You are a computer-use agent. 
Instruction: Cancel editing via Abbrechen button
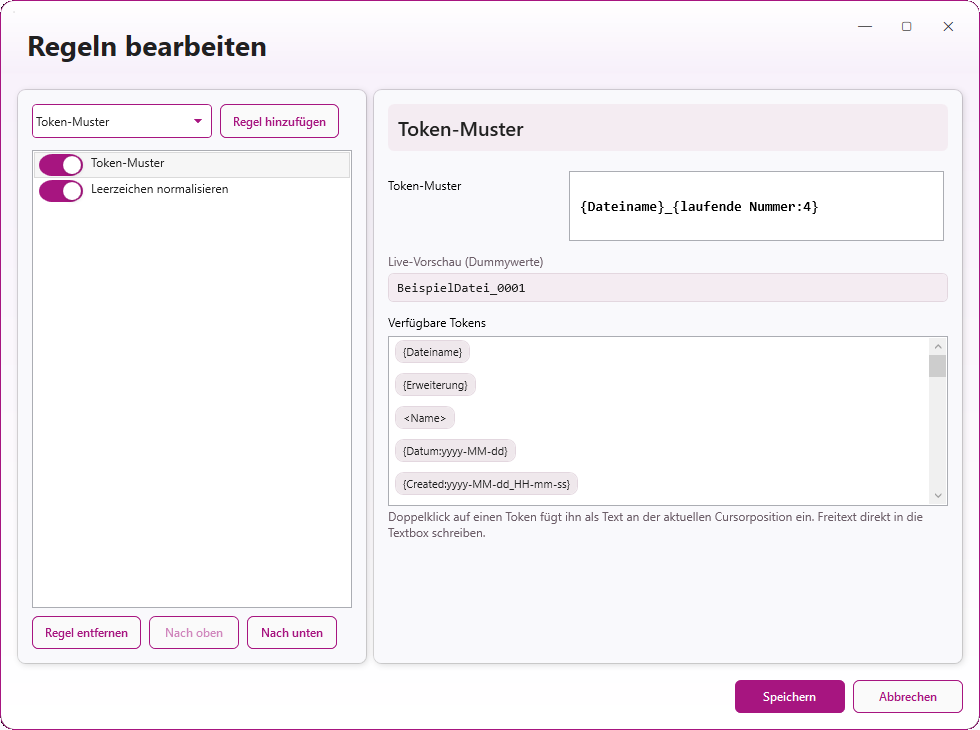(908, 697)
